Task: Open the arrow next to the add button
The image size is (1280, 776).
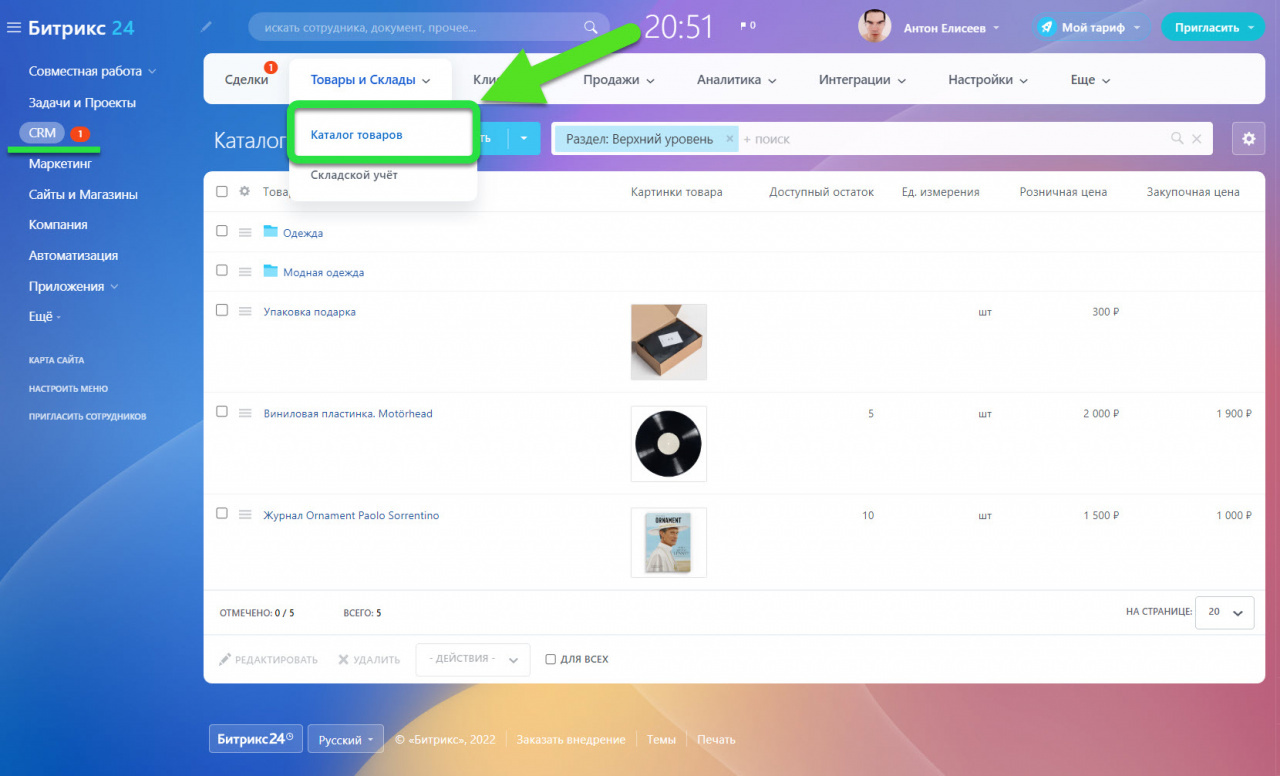Action: [523, 139]
